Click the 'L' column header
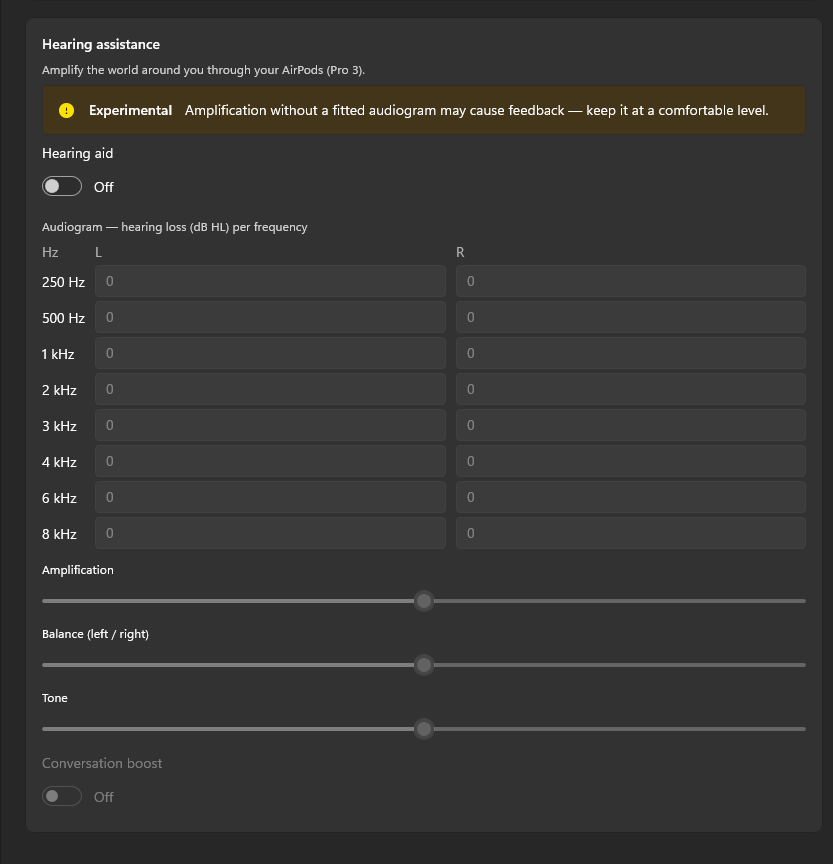 tap(99, 252)
